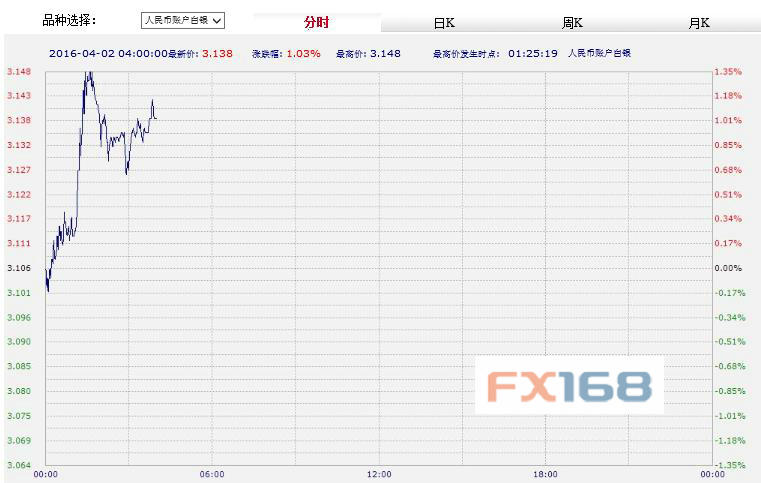The image size is (761, 483).
Task: Click the -1.35% bottom right axis label
Action: (x=727, y=465)
